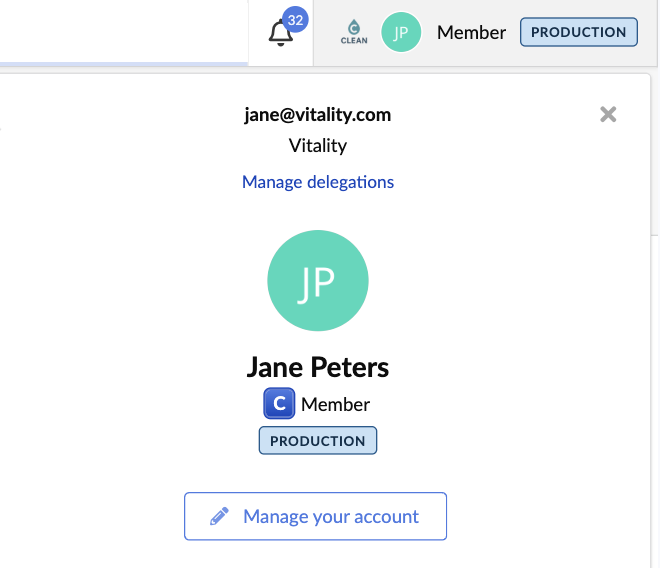The width and height of the screenshot is (660, 568).
Task: Click the 32 unread notifications badge
Action: [x=295, y=19]
